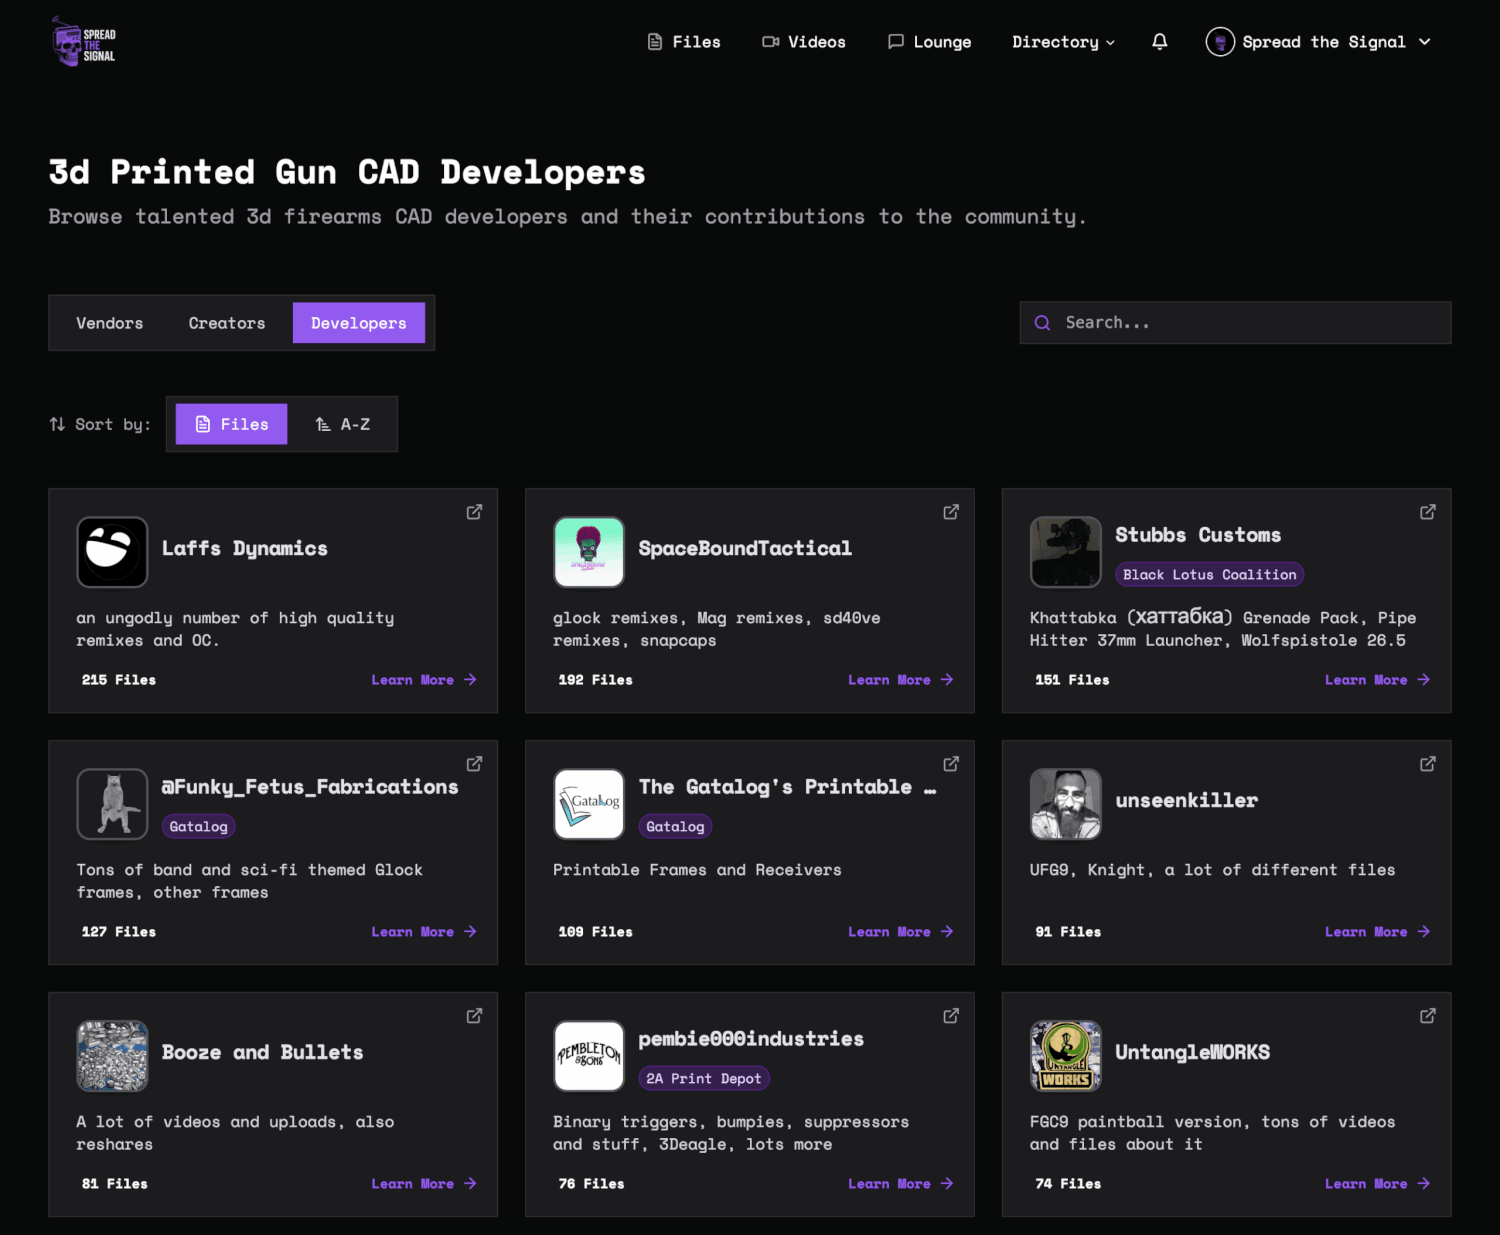Switch to the Vendors tab
The image size is (1500, 1235).
point(110,323)
